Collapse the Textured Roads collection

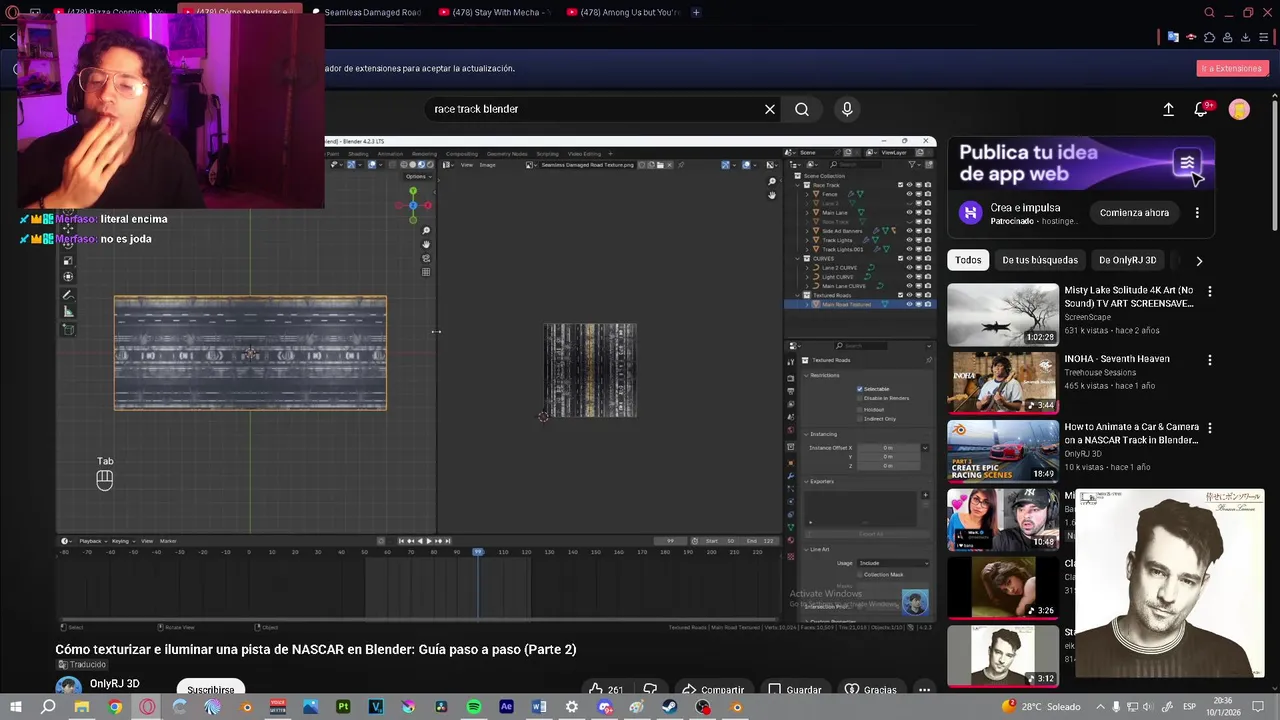(799, 295)
